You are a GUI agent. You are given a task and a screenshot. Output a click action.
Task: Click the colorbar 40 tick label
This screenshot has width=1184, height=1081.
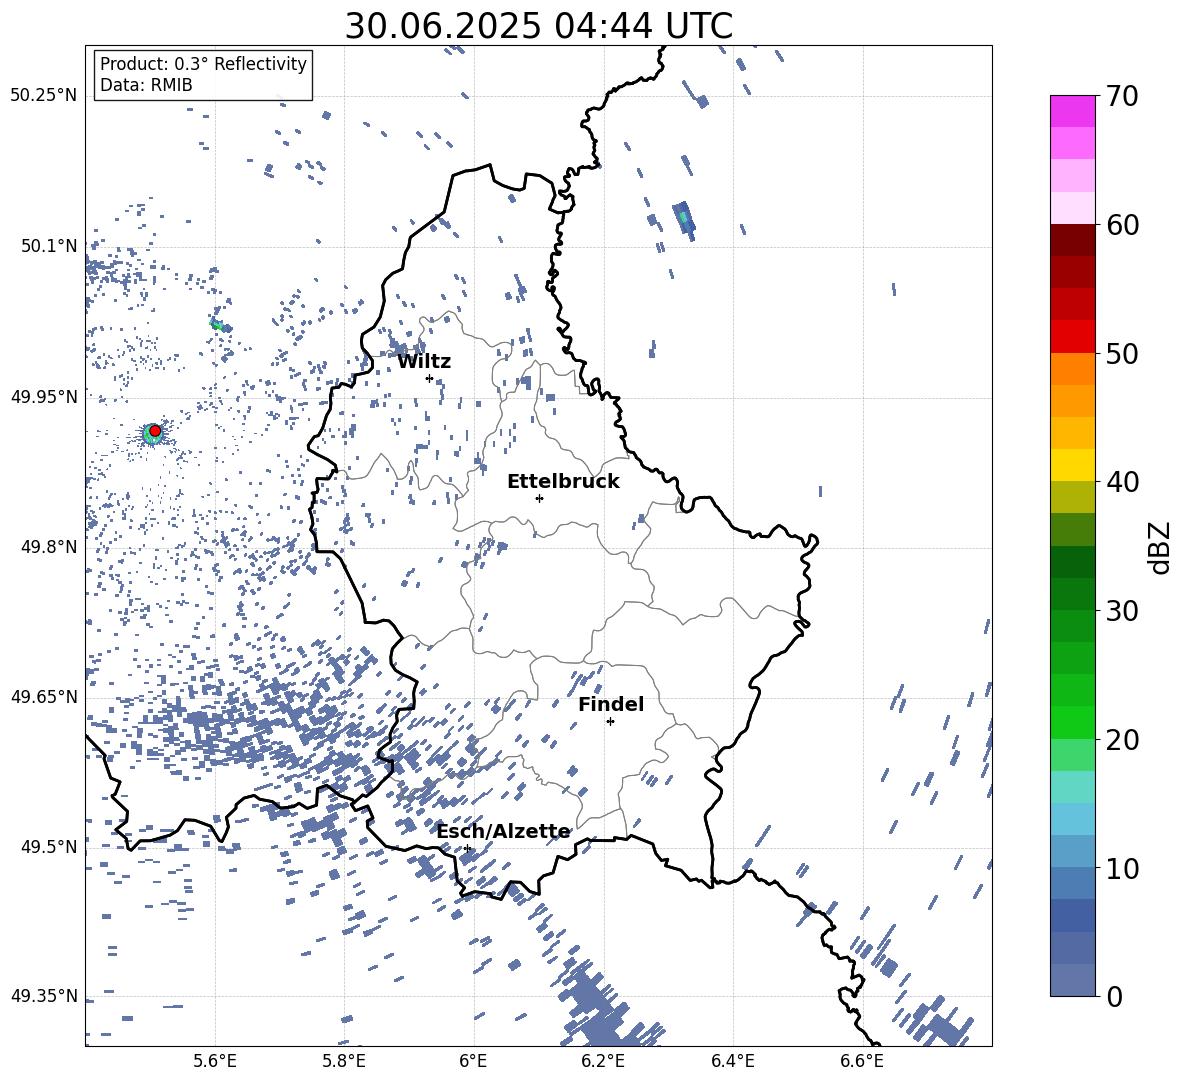pyautogui.click(x=1122, y=482)
